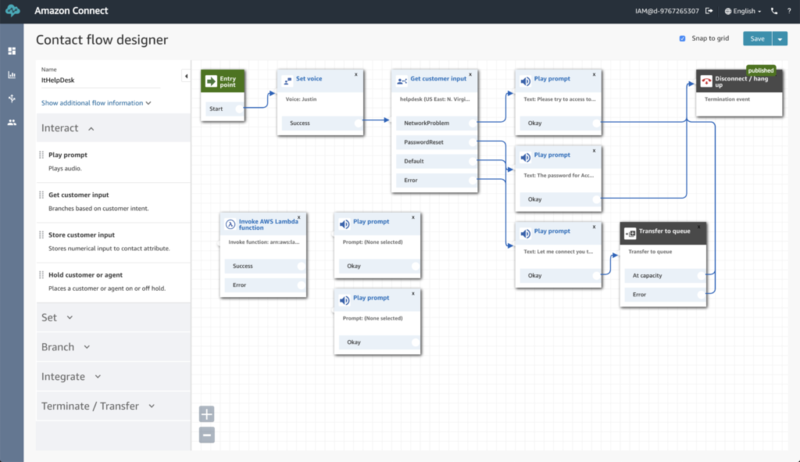Click the IAM@d-9767265307 user label
Image resolution: width=800 pixels, height=462 pixels.
click(x=667, y=11)
